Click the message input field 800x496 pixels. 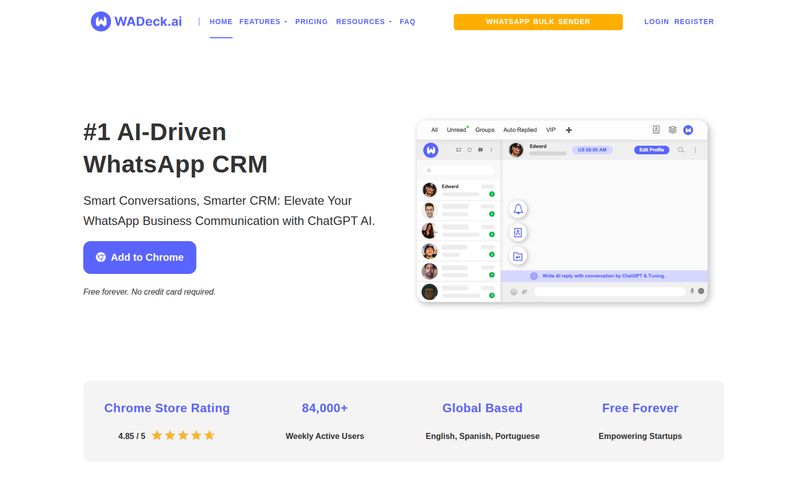610,291
